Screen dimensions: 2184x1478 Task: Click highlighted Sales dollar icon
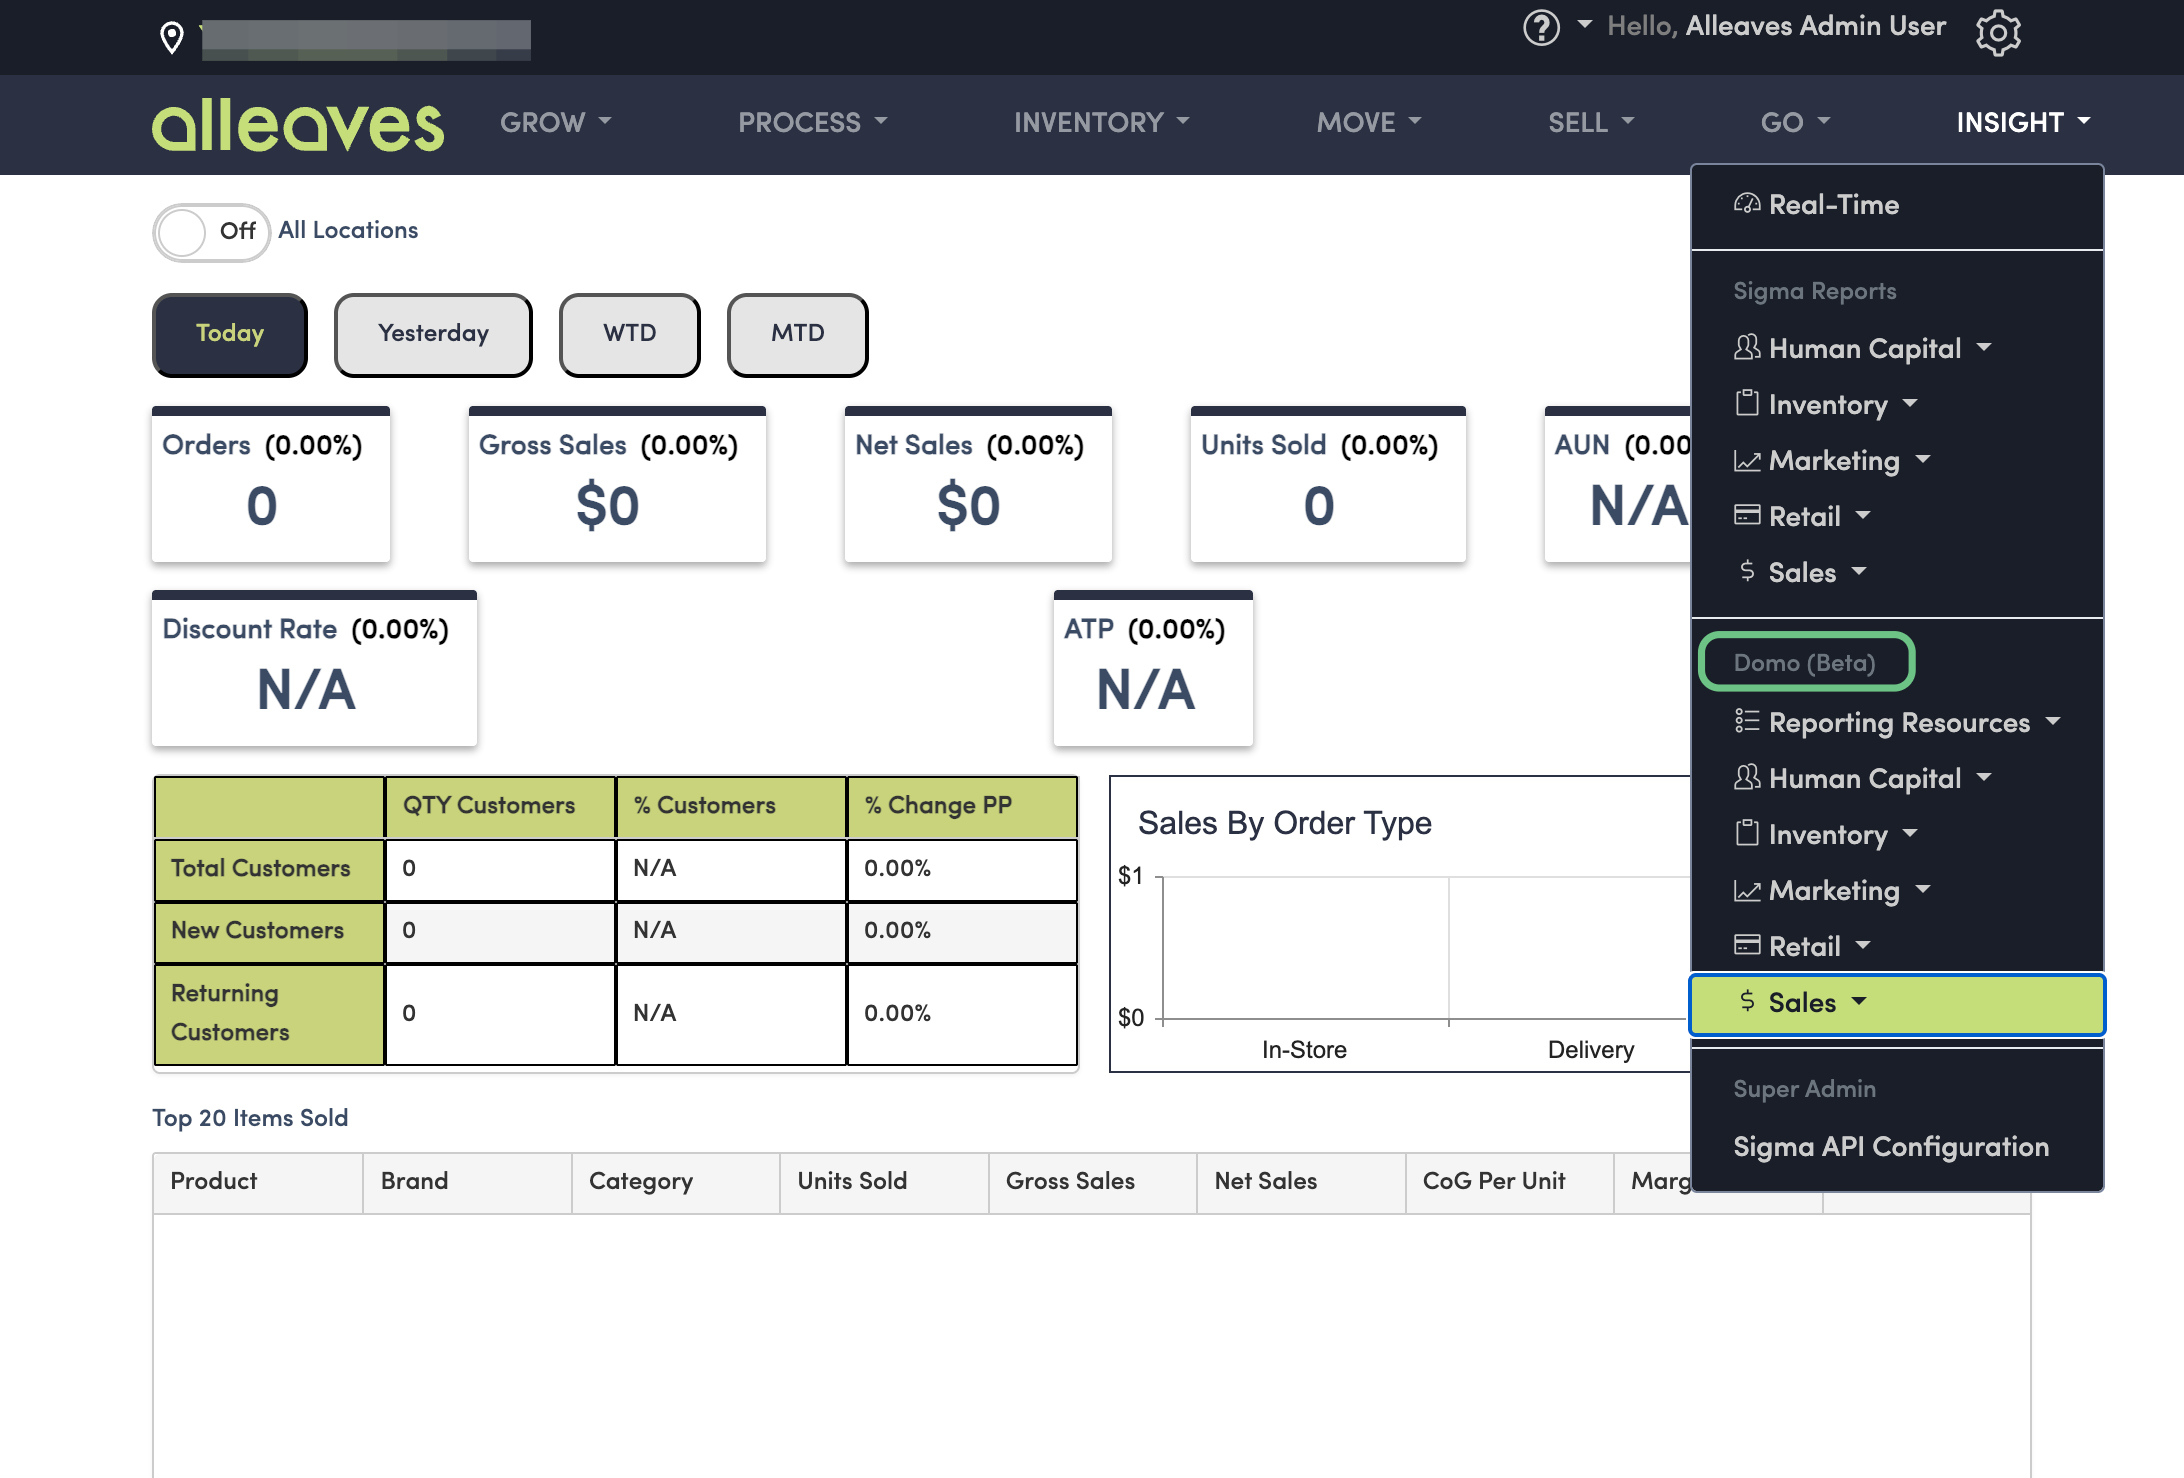point(1747,1001)
